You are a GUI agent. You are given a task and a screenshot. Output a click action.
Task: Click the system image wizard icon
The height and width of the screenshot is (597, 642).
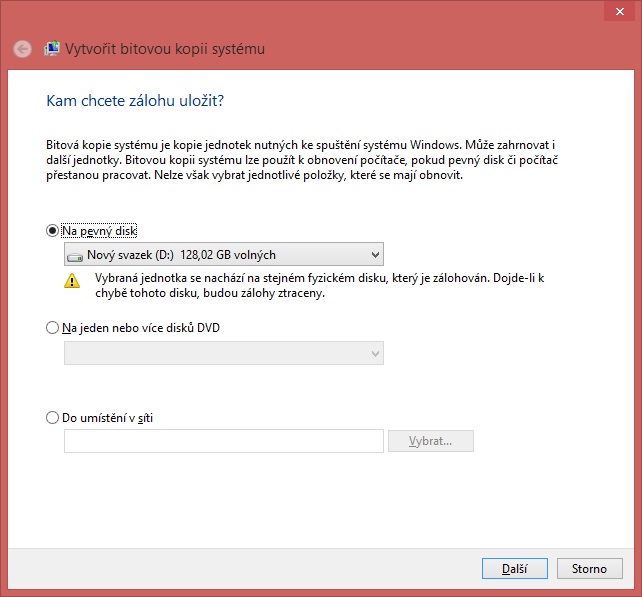point(52,48)
